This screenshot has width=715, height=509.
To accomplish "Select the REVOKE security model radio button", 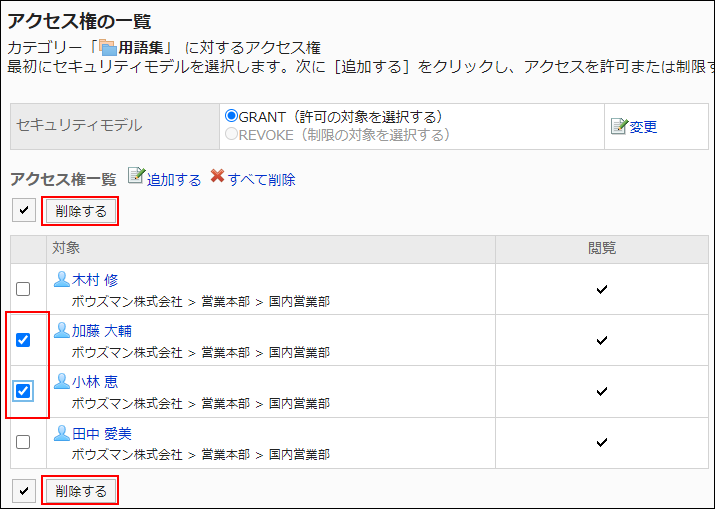I will click(232, 134).
